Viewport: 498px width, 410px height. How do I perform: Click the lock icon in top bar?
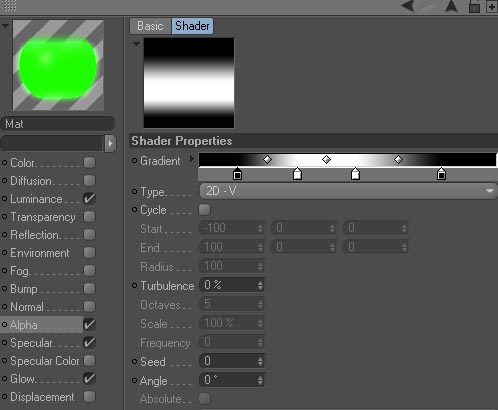tap(474, 6)
